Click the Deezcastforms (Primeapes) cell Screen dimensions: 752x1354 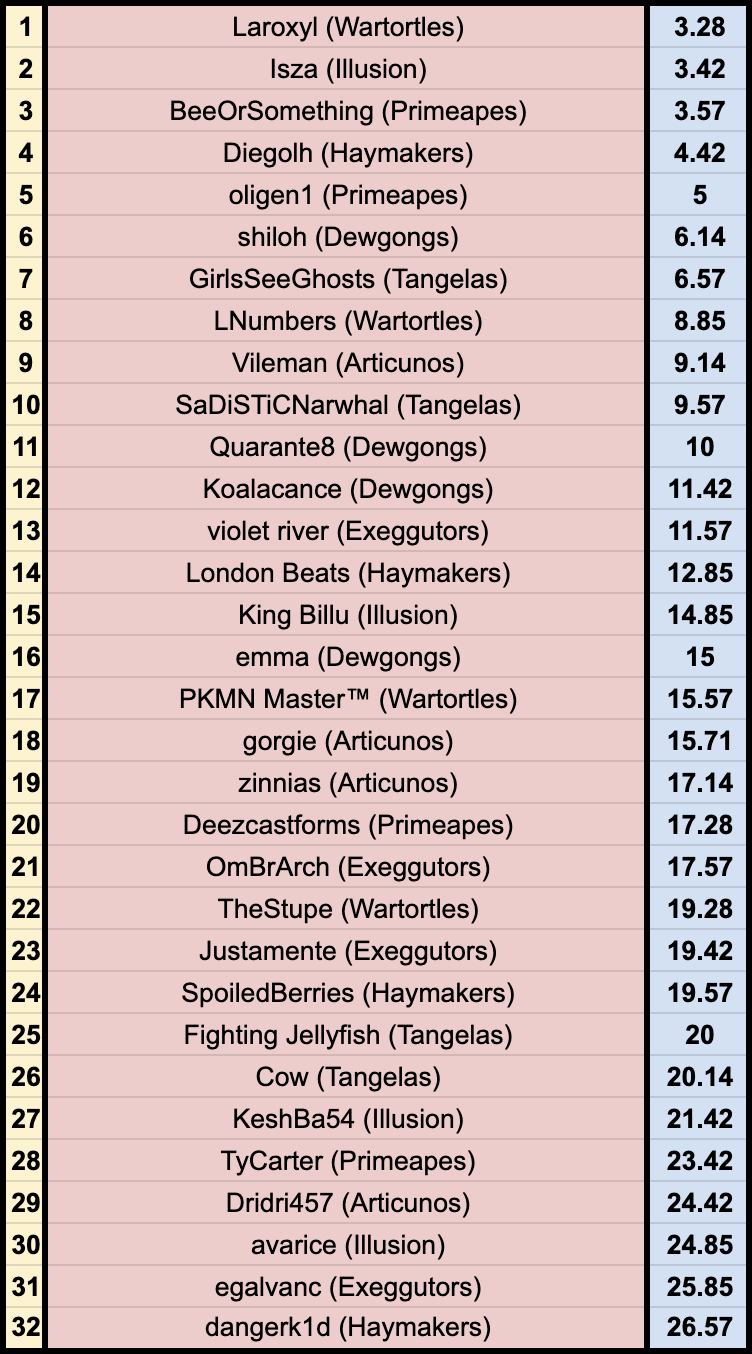(347, 825)
